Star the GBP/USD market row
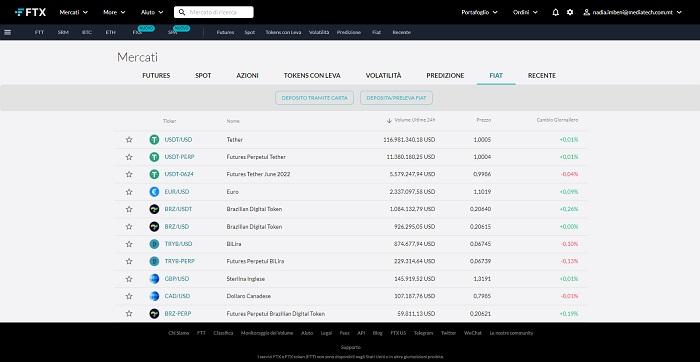The image size is (700, 362). click(x=129, y=279)
